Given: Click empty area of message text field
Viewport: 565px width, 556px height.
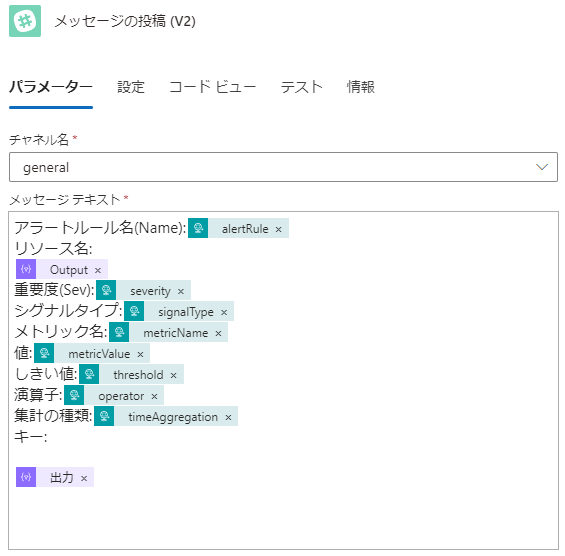Looking at the screenshot, I should [x=324, y=512].
